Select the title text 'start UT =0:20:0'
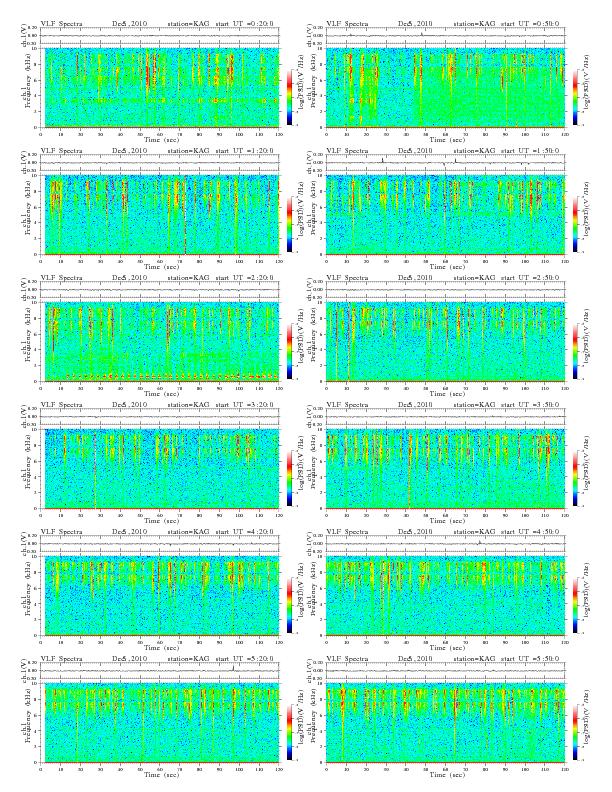612x792 pixels. coord(244,24)
